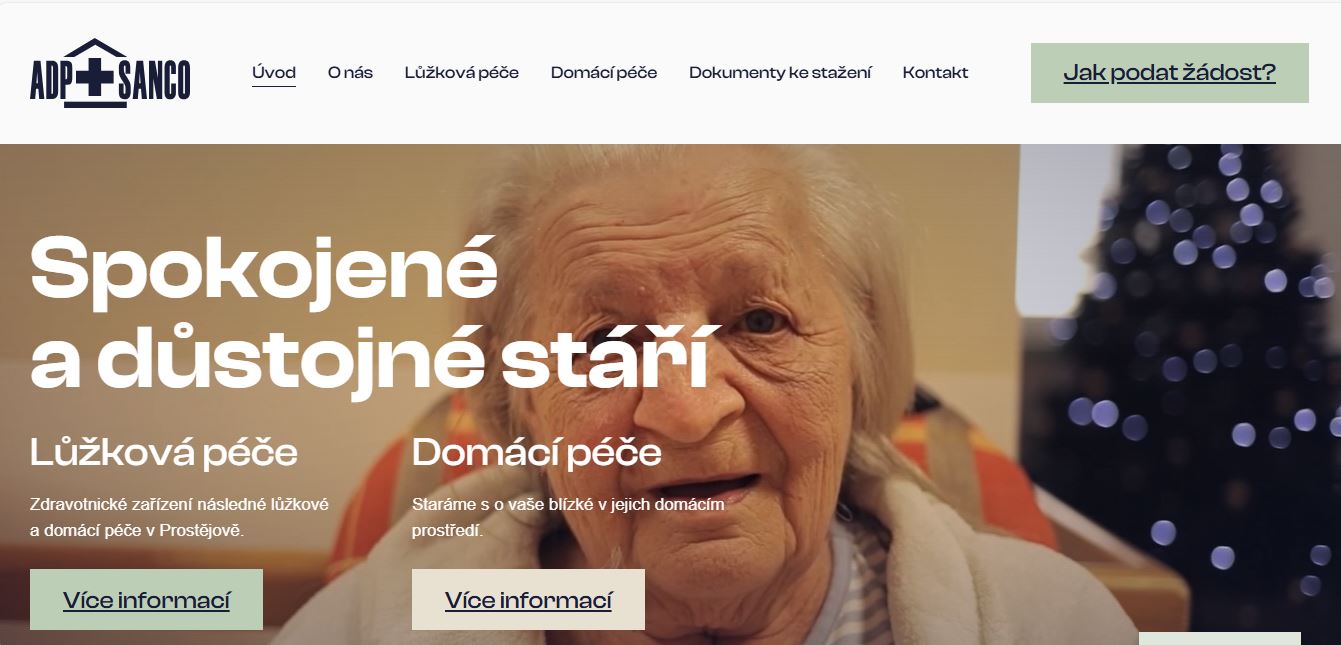
Task: Click the large Domácí péče heading in the hero
Action: tap(537, 453)
